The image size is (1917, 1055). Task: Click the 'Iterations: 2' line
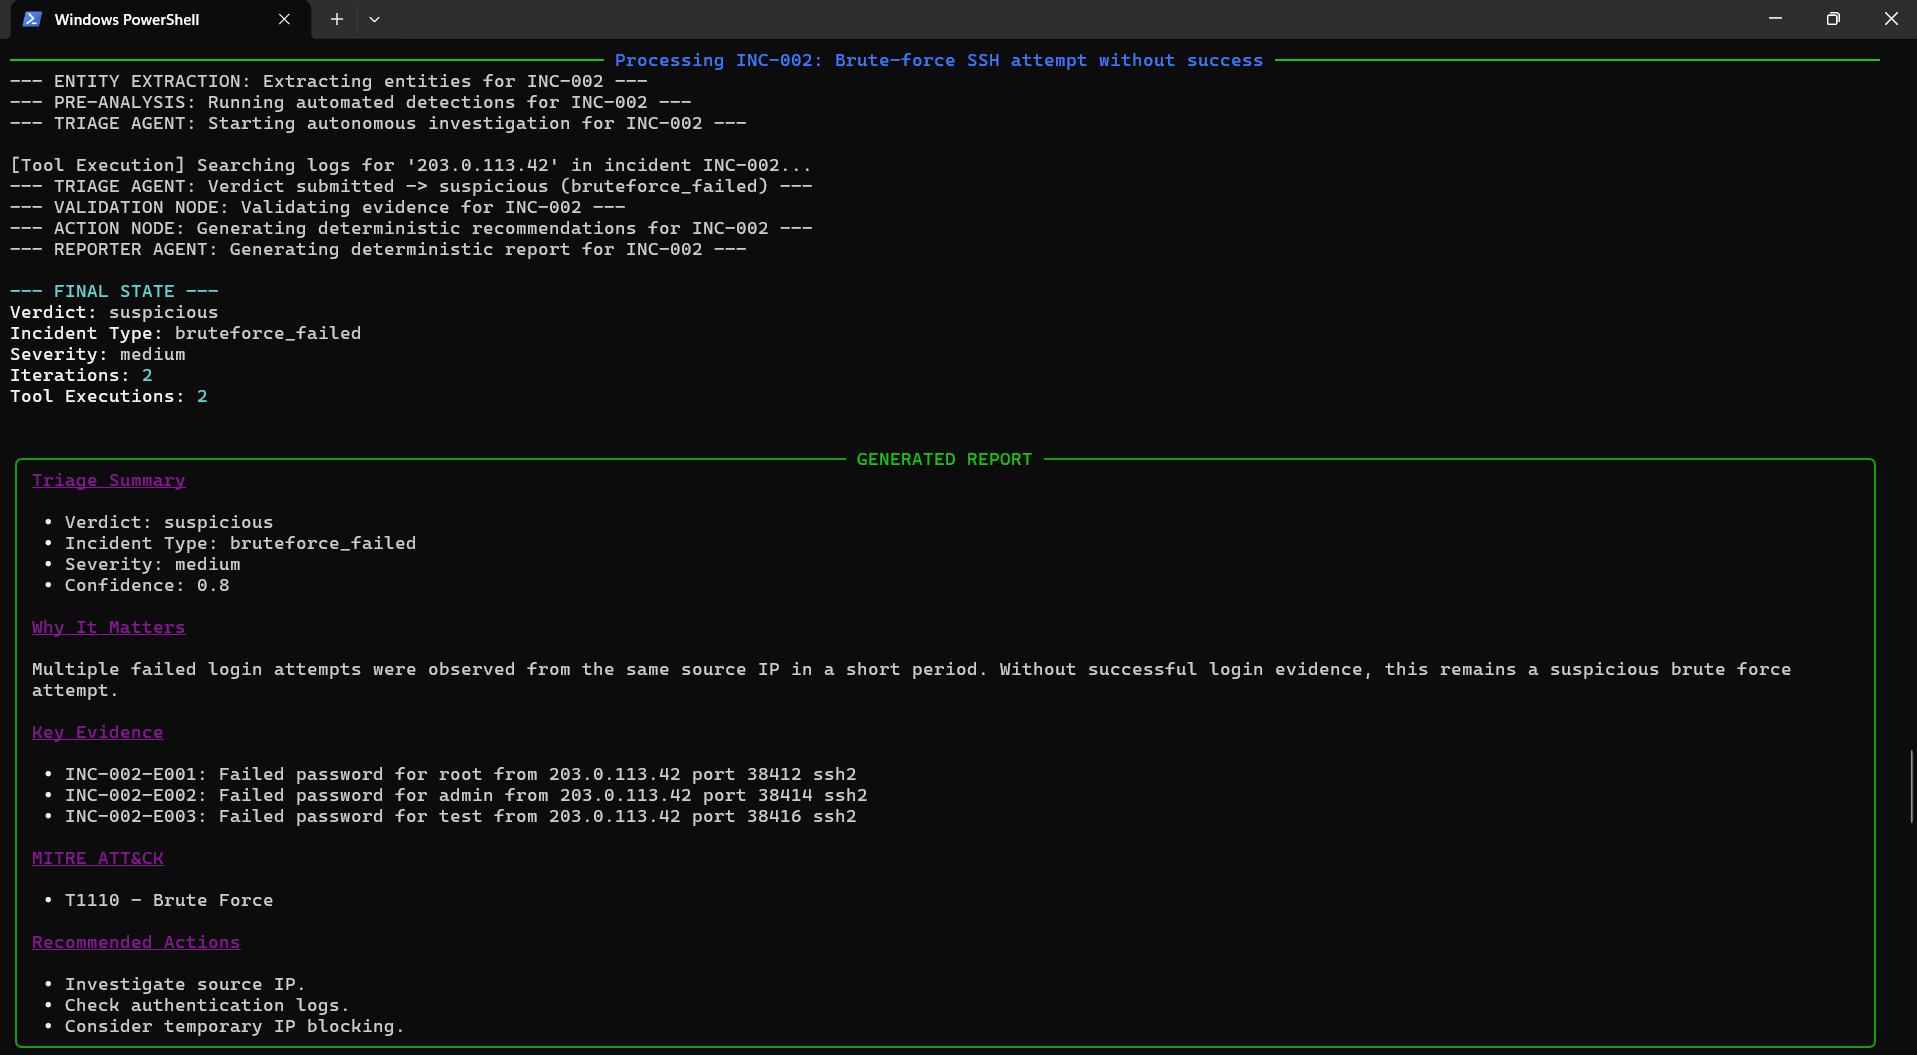click(81, 375)
